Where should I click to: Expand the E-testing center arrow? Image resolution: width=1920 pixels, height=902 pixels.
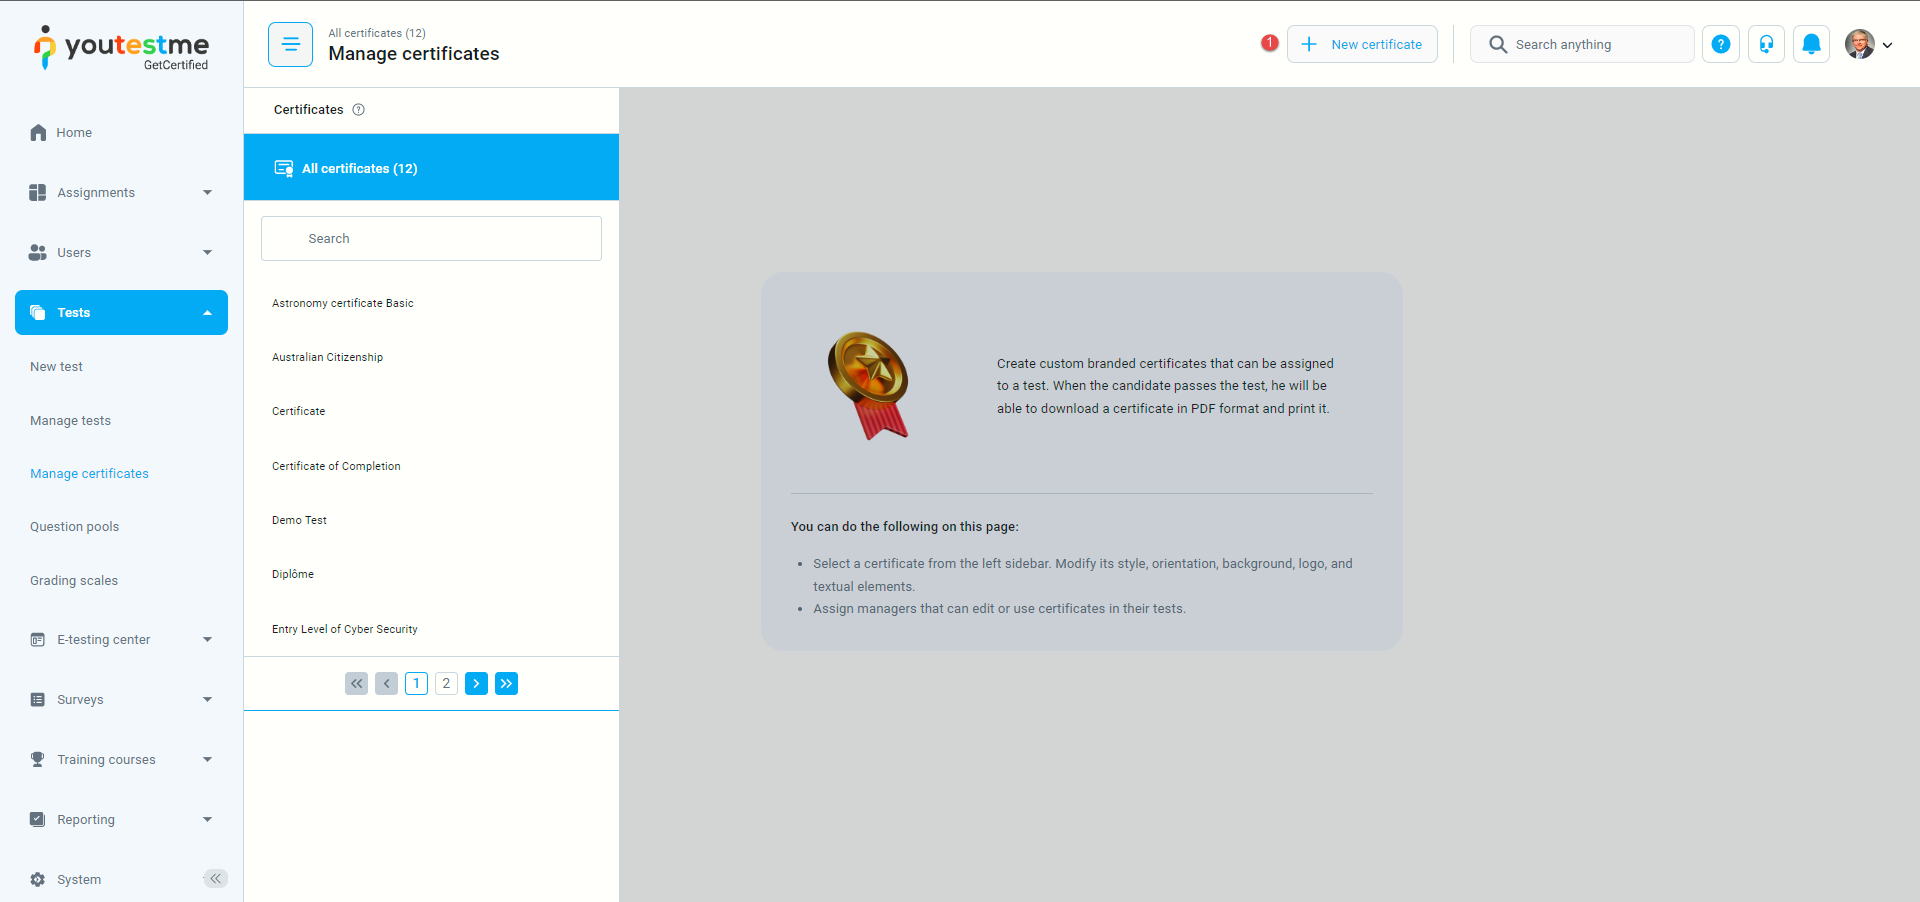pyautogui.click(x=208, y=640)
